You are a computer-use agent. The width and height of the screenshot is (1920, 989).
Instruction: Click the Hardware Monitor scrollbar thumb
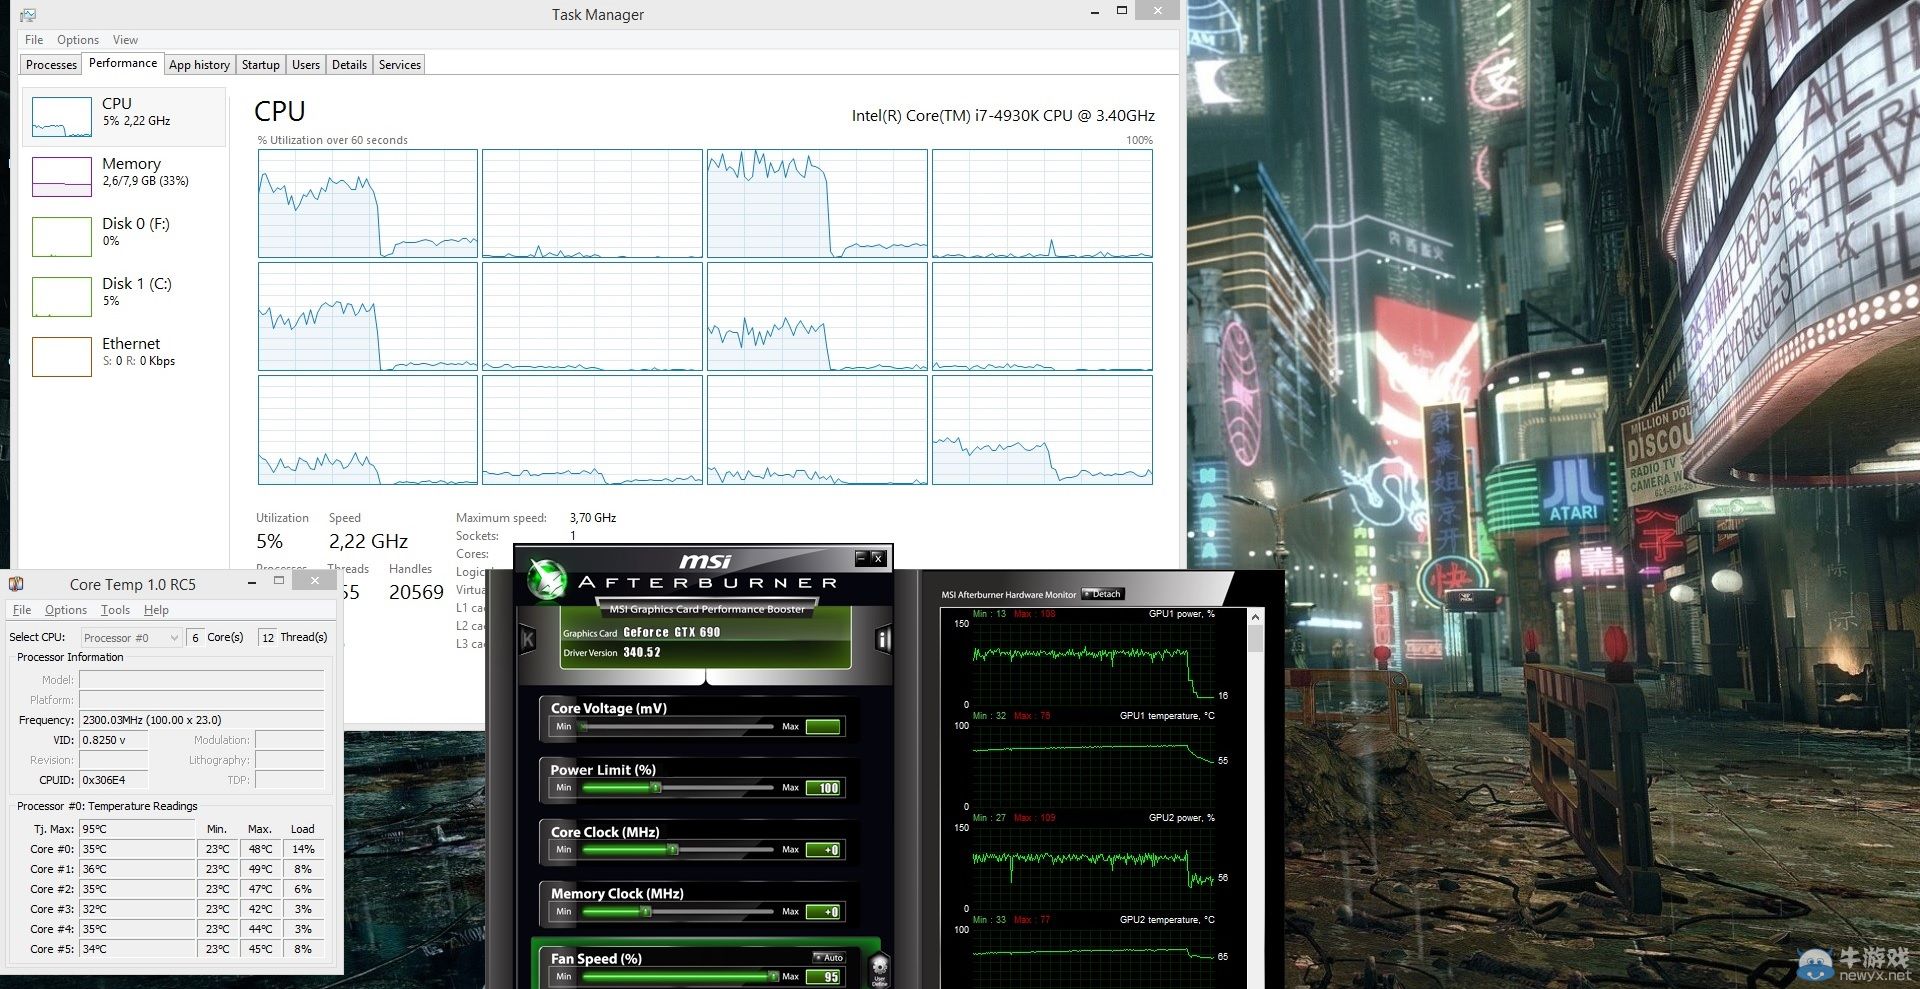[x=1256, y=638]
